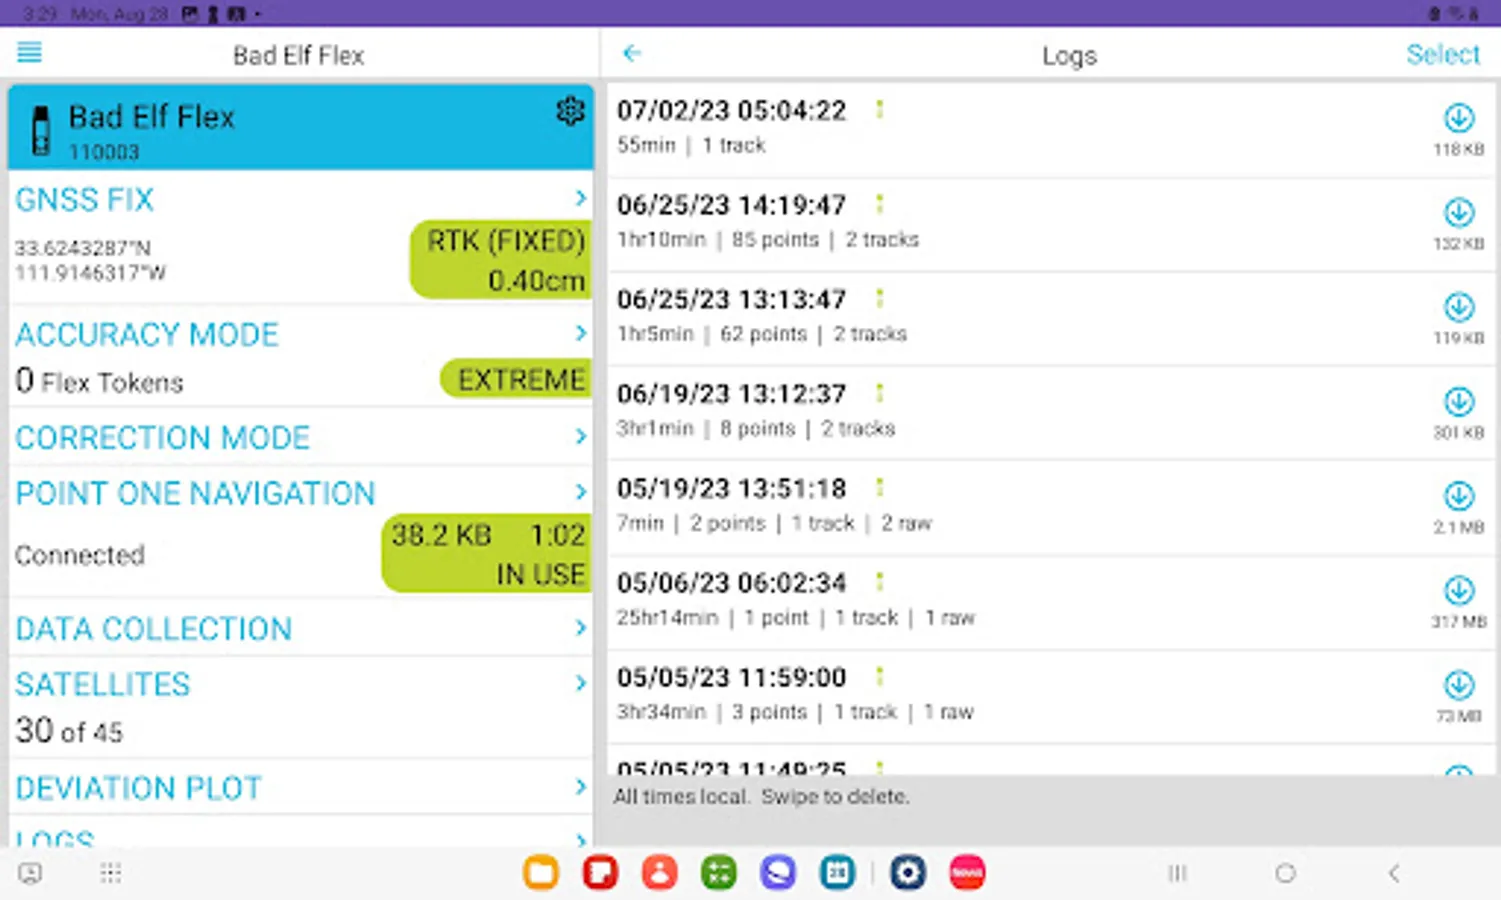The height and width of the screenshot is (900, 1501).
Task: Select log entry 05/05/23 11:59:00
Action: click(1051, 697)
